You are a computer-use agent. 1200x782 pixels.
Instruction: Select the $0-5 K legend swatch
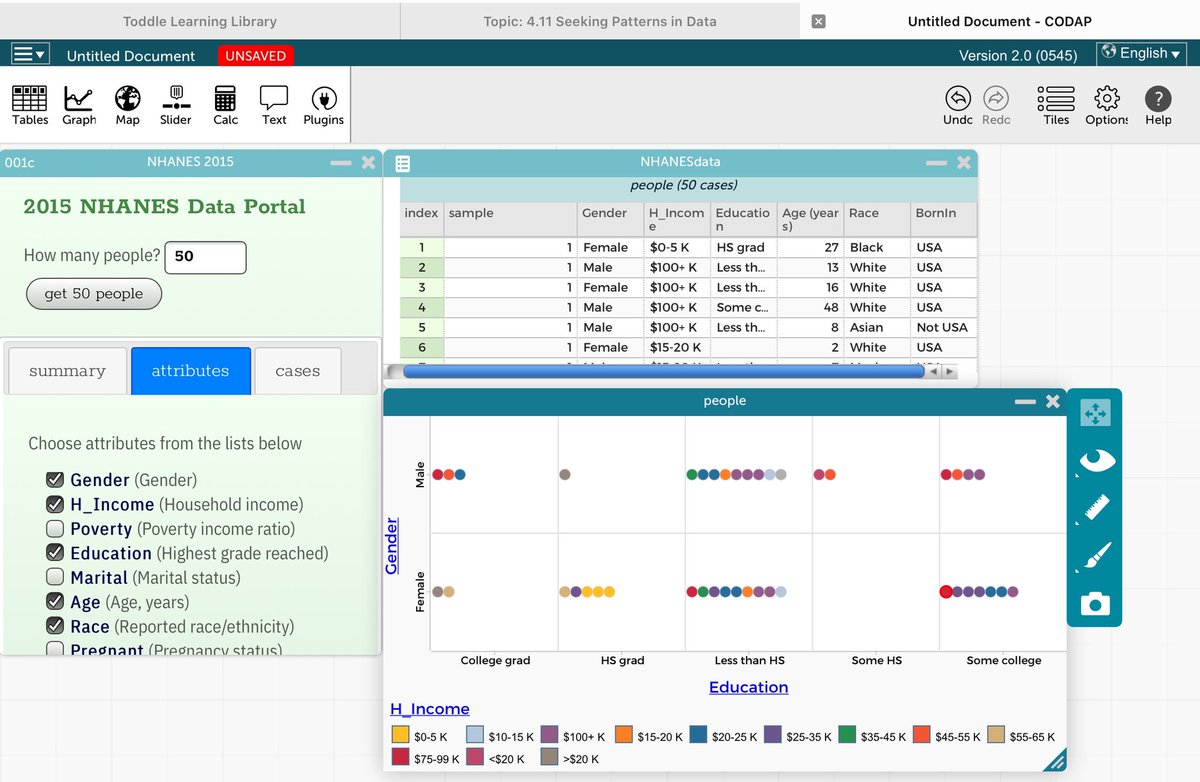[399, 735]
